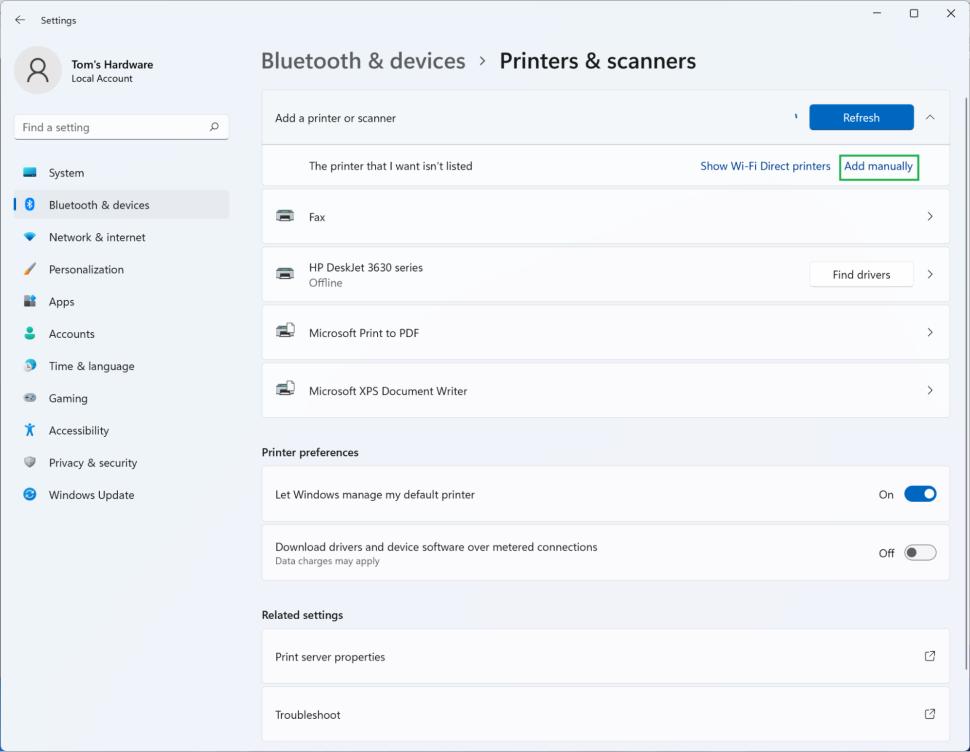Click the back arrow in Settings
This screenshot has height=752, width=970.
coord(20,20)
